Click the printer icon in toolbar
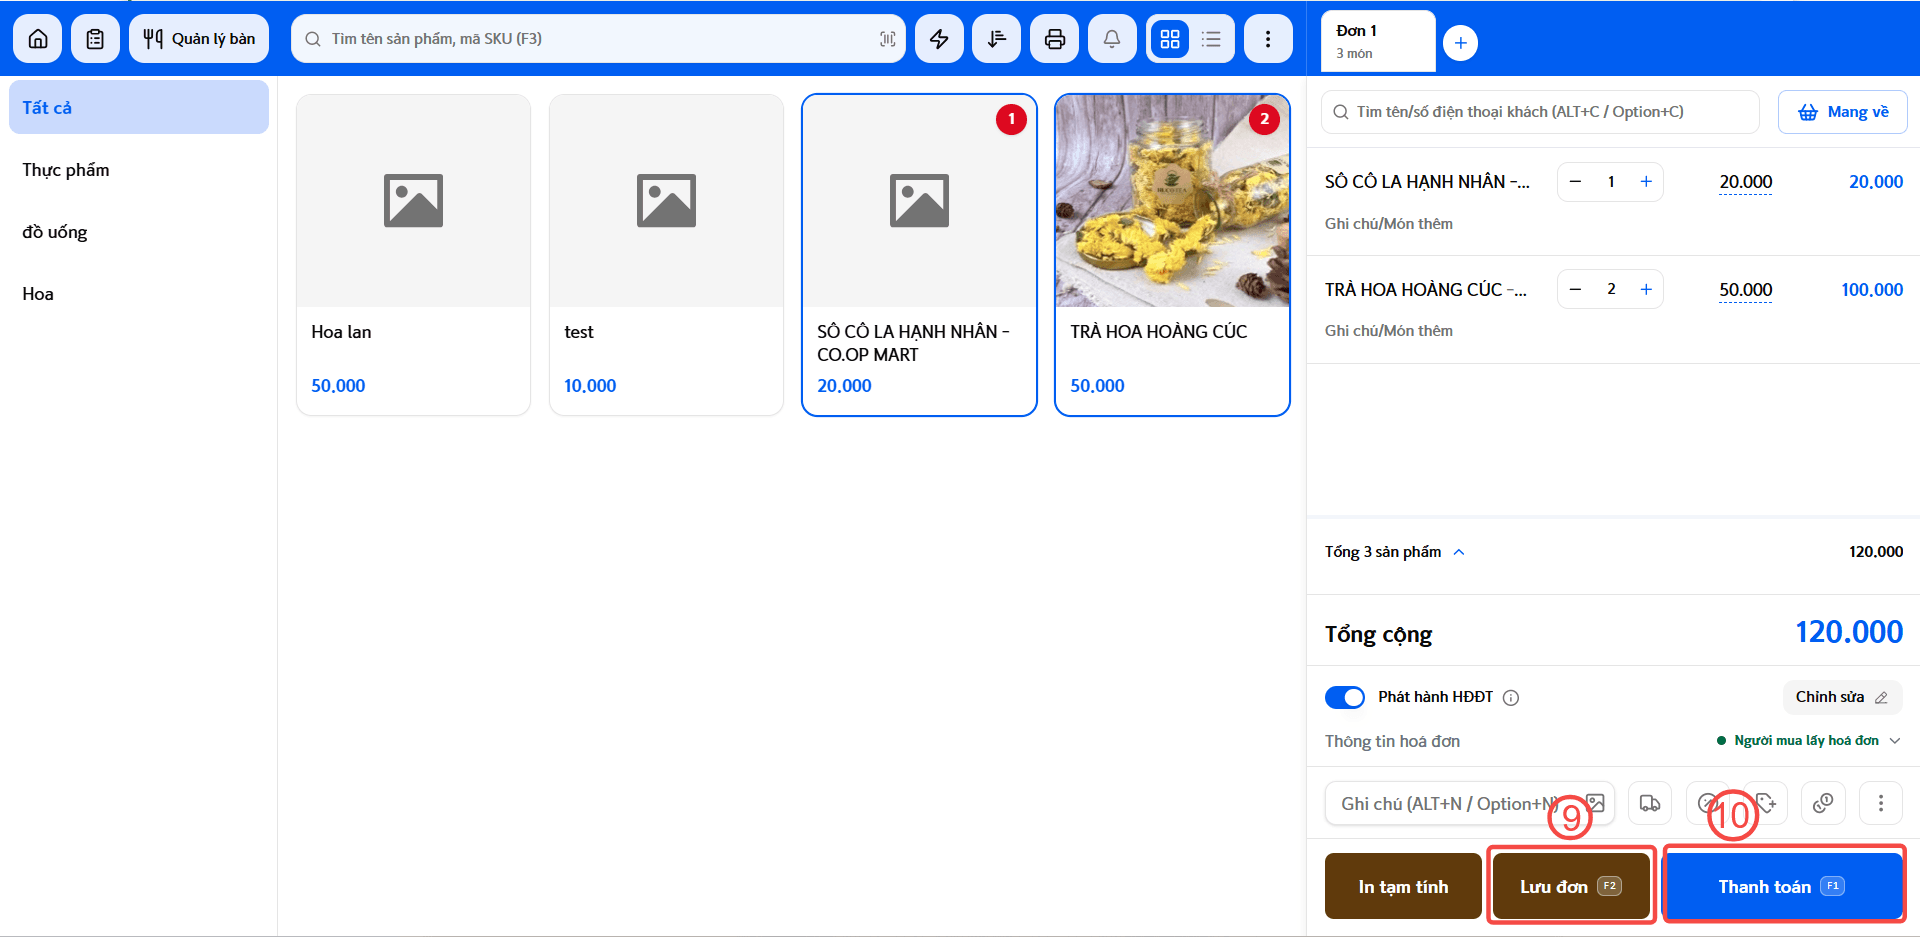 pos(1055,39)
